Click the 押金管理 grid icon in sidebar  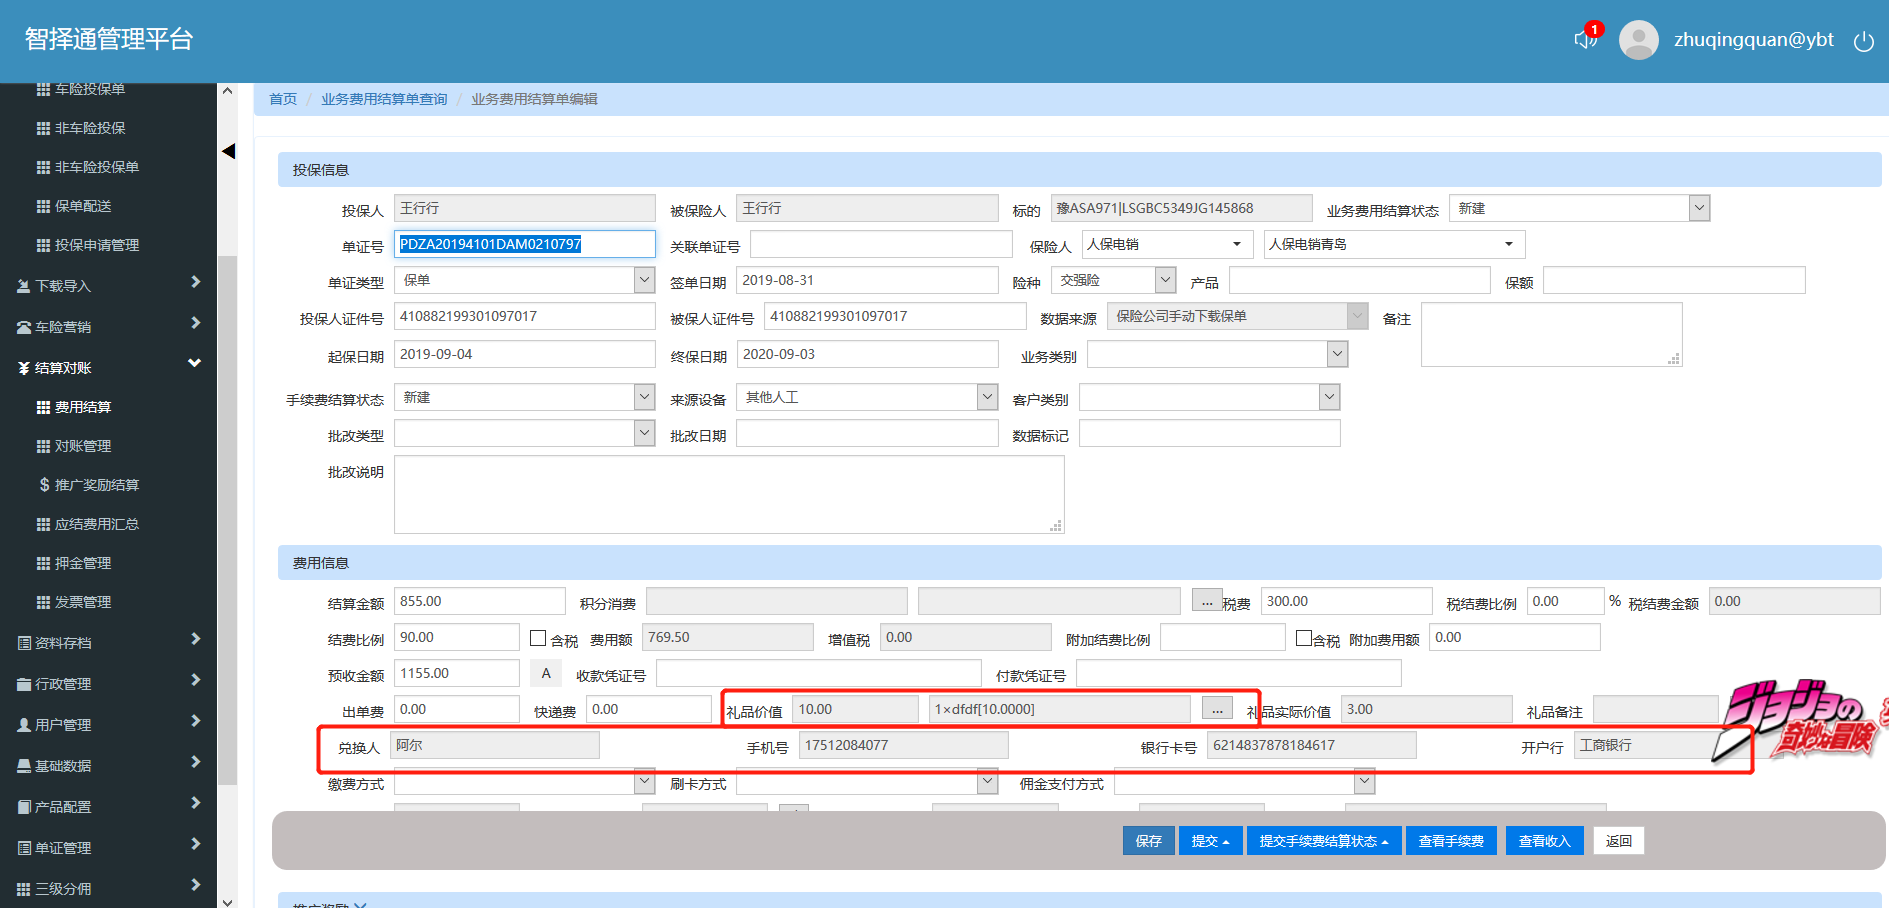coord(43,563)
